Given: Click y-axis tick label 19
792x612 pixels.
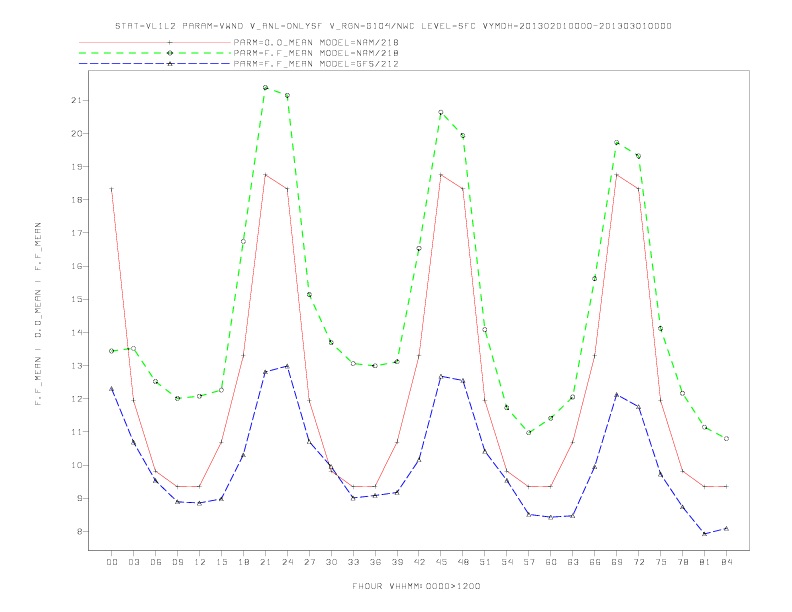Looking at the screenshot, I should pos(76,167).
